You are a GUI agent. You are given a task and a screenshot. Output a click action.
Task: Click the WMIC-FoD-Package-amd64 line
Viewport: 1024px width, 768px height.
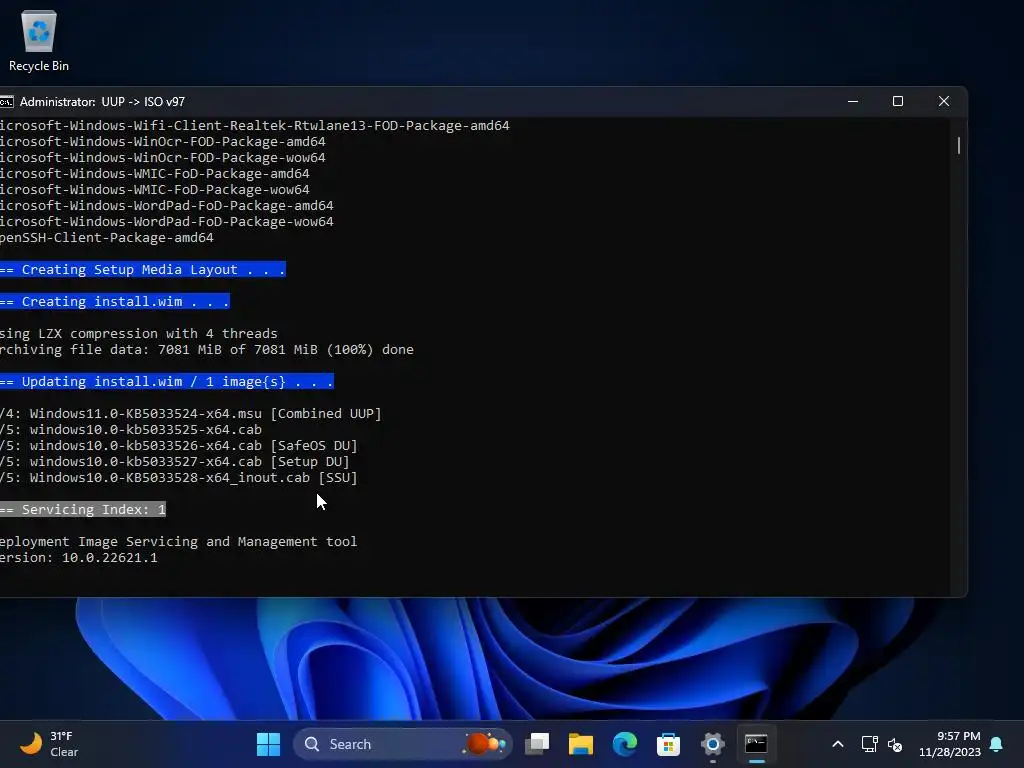coord(155,174)
